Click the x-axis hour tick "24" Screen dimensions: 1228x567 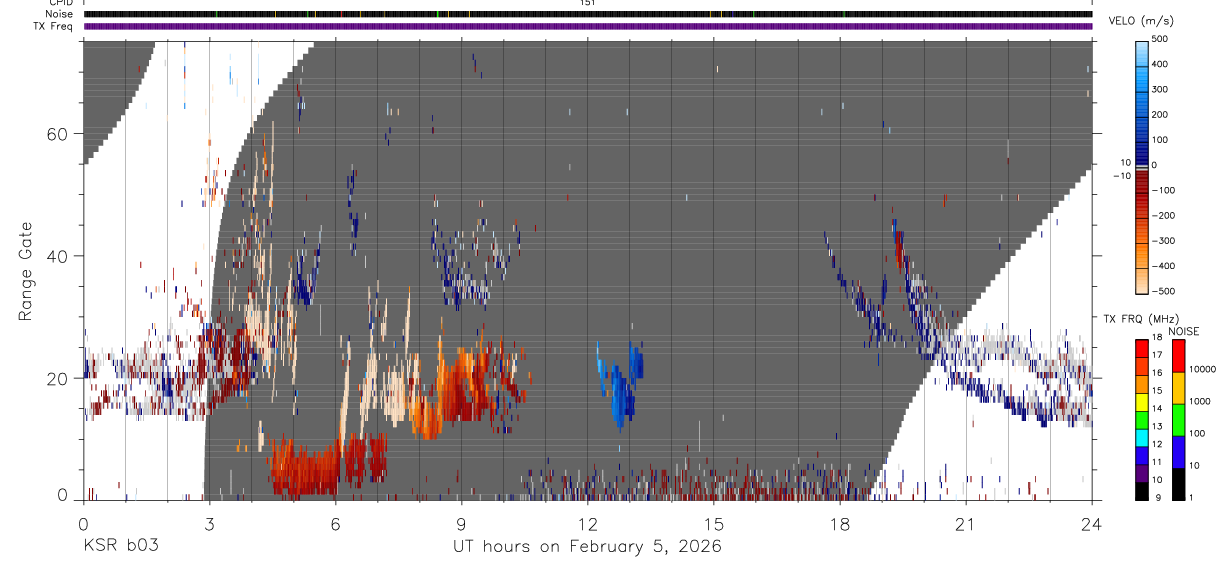point(1092,523)
